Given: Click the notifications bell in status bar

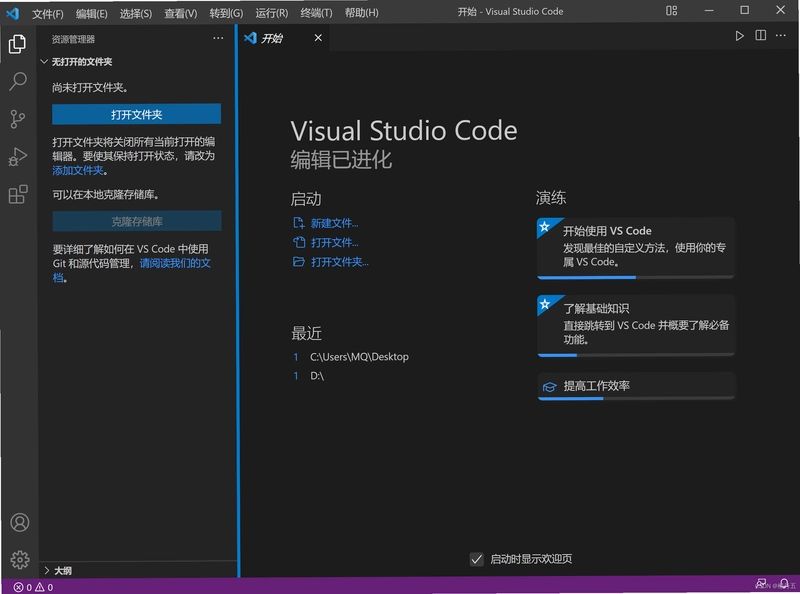Looking at the screenshot, I should point(784,584).
